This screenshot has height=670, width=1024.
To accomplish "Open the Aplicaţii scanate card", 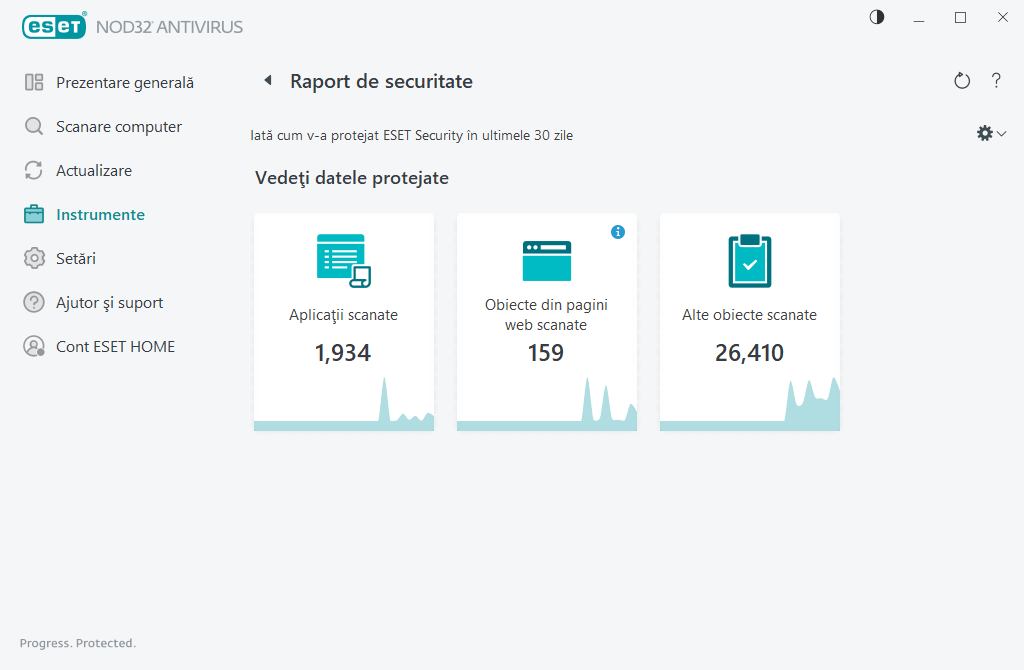I will pos(344,320).
